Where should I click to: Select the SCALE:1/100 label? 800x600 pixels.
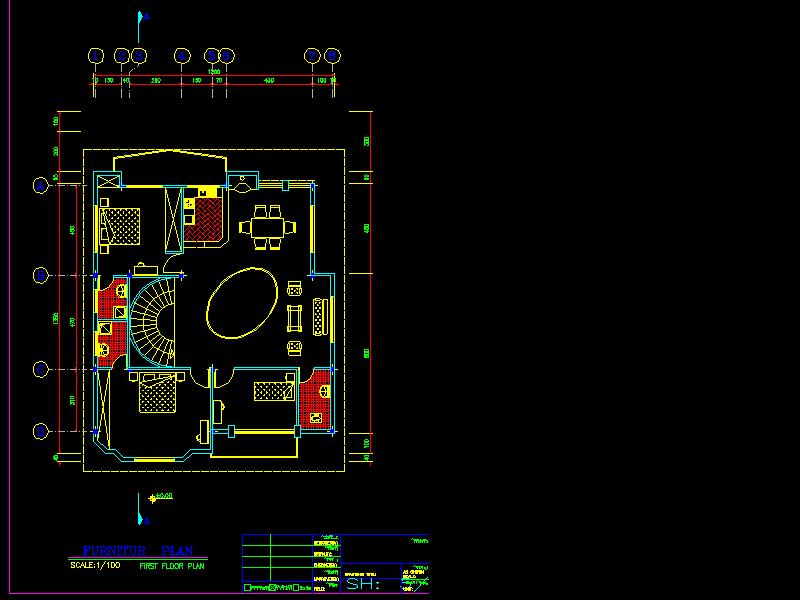96,566
